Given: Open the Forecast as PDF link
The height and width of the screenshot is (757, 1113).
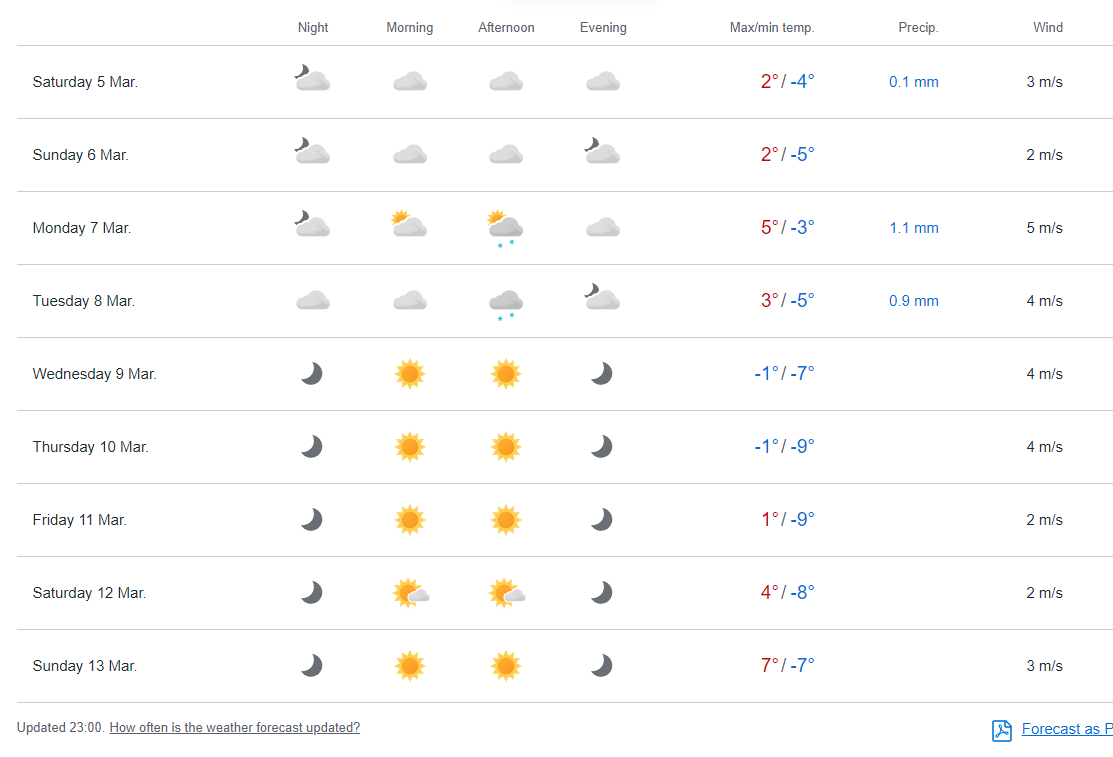Looking at the screenshot, I should (x=1066, y=729).
